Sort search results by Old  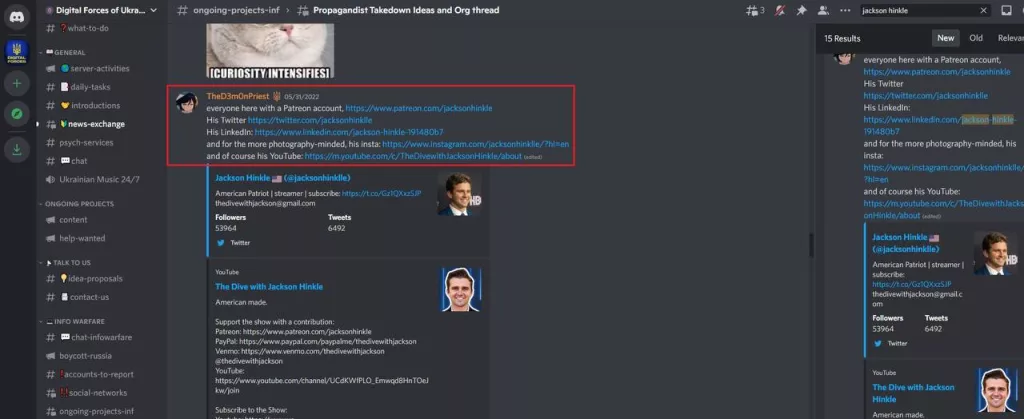click(x=976, y=38)
